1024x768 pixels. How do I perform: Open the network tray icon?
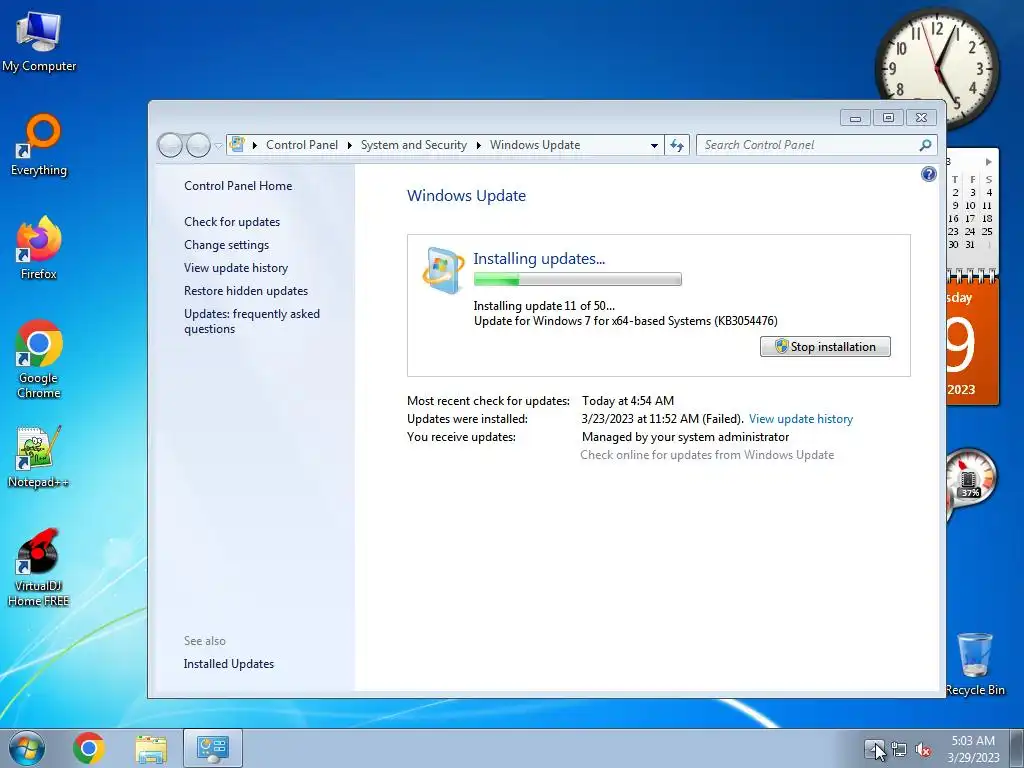tap(899, 750)
